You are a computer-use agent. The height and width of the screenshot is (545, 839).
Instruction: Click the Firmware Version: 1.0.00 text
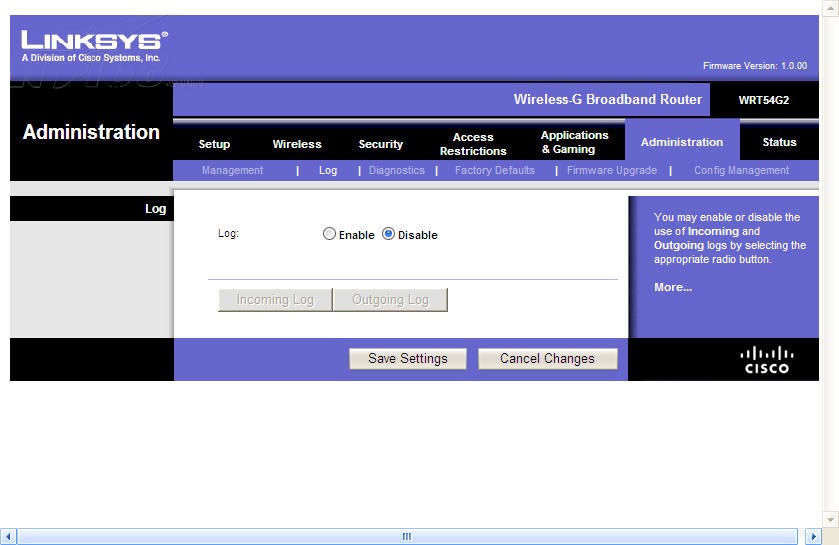pos(754,66)
